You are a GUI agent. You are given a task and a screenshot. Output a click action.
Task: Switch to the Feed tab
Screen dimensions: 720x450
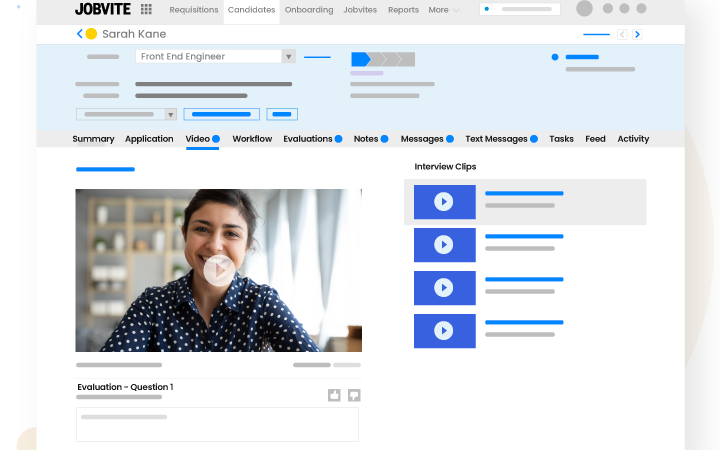click(x=595, y=139)
